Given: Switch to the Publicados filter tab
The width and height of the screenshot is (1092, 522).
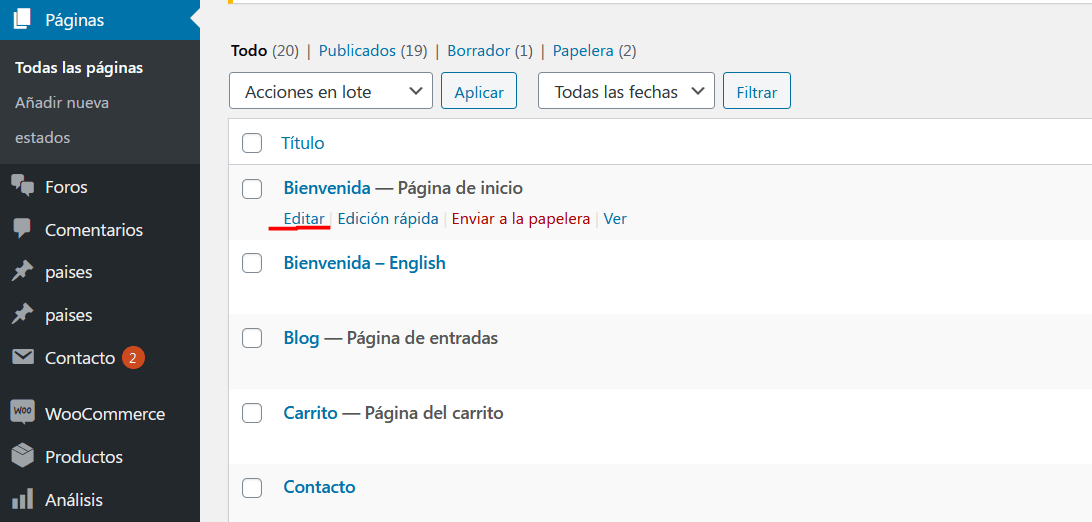Looking at the screenshot, I should pos(357,51).
